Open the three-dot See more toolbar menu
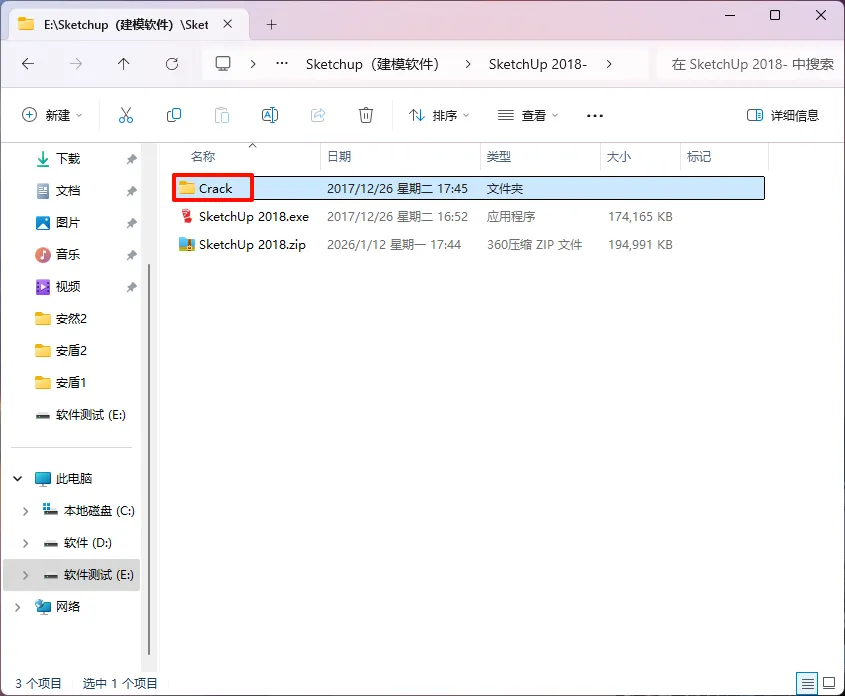Viewport: 845px width, 696px height. [x=594, y=115]
